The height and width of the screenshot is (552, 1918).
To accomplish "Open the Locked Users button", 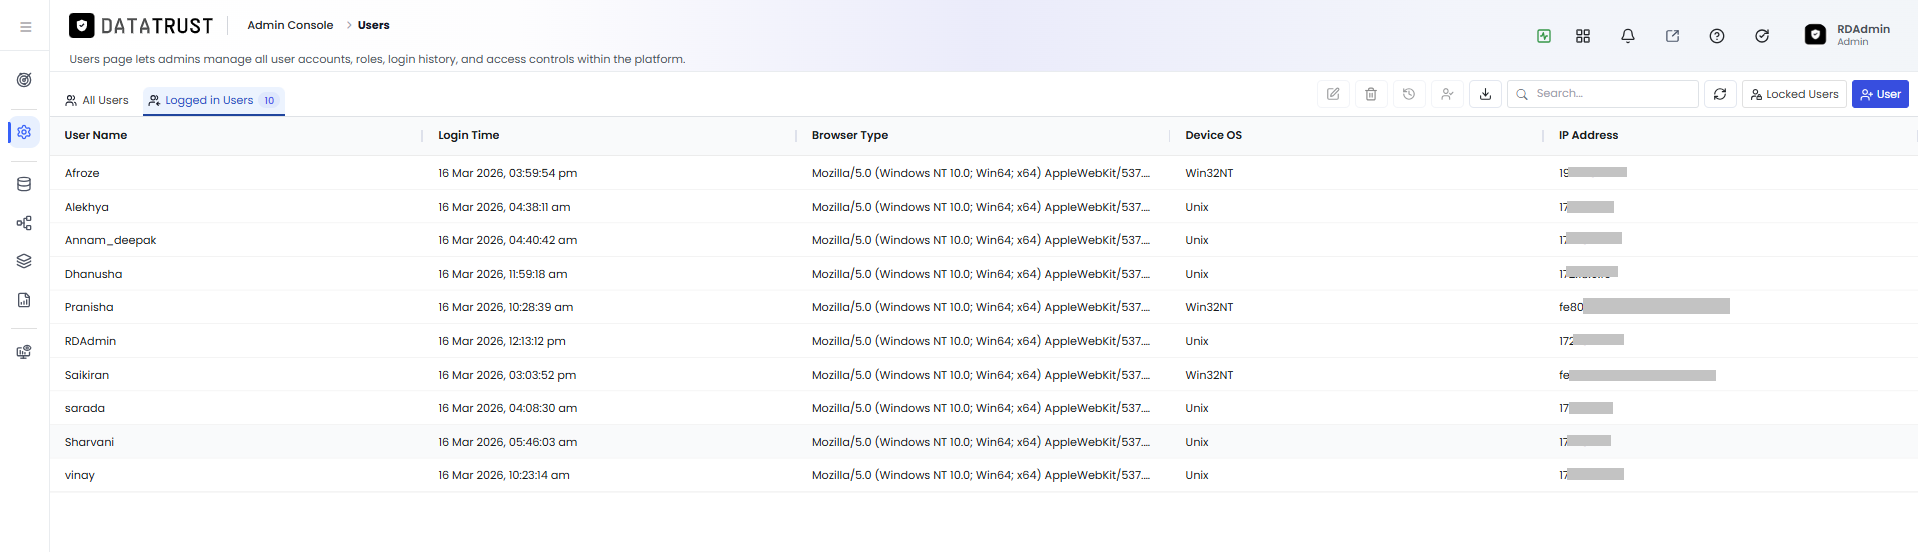I will [1794, 94].
